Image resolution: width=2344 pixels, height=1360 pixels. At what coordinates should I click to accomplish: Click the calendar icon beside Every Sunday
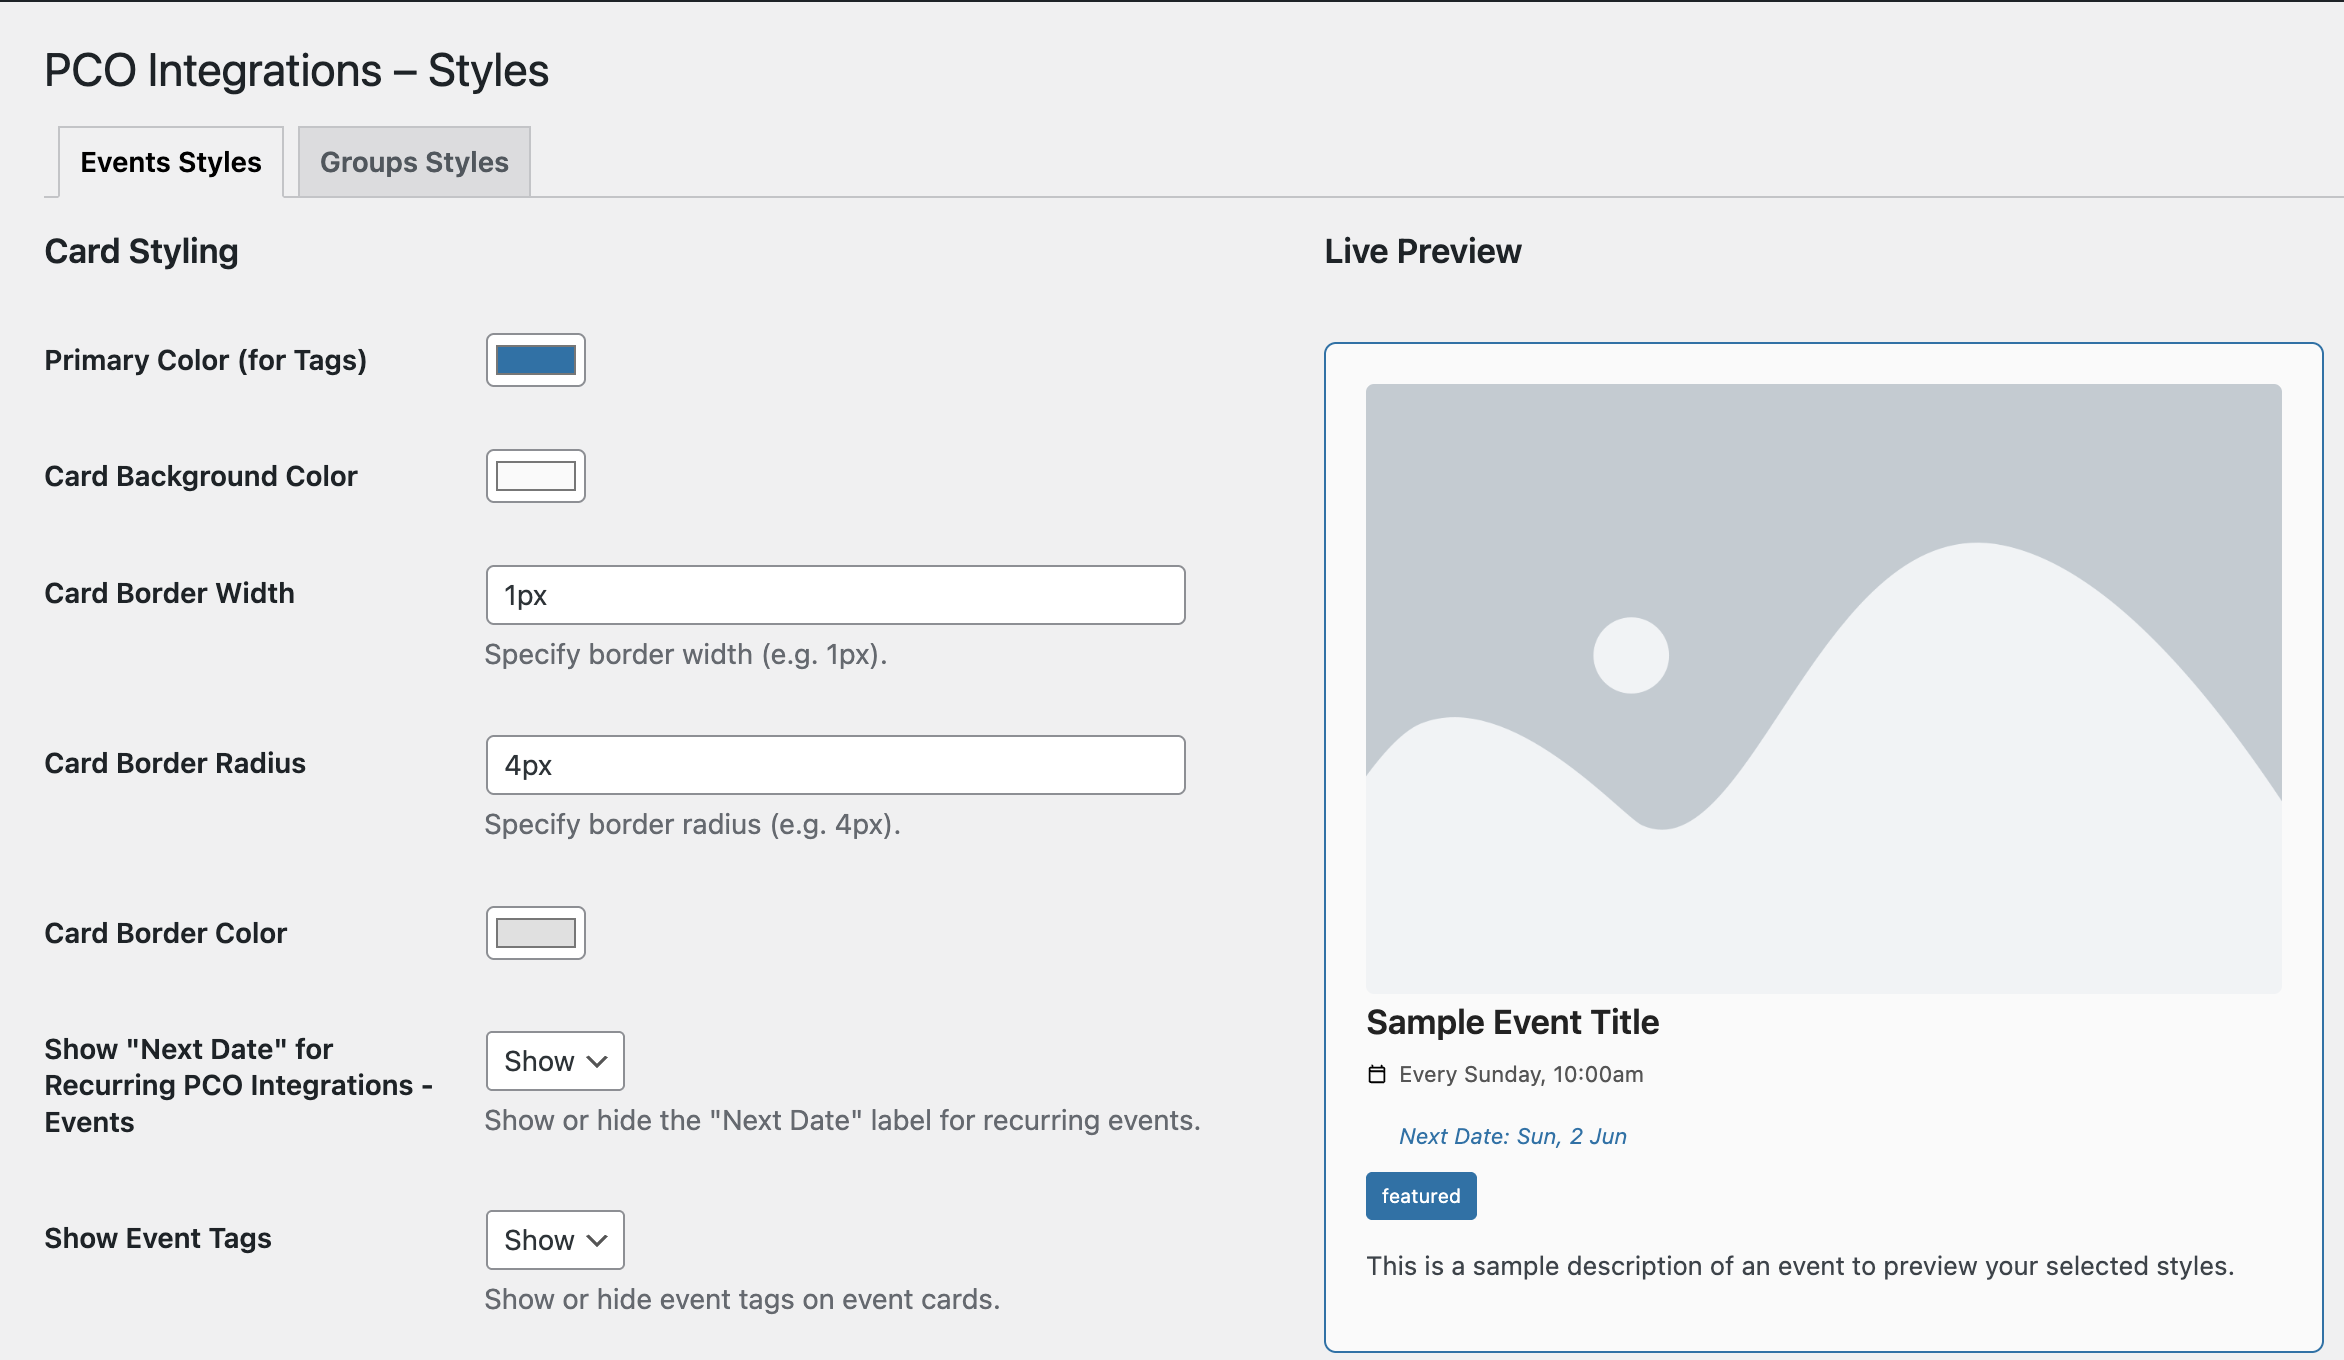(1377, 1074)
